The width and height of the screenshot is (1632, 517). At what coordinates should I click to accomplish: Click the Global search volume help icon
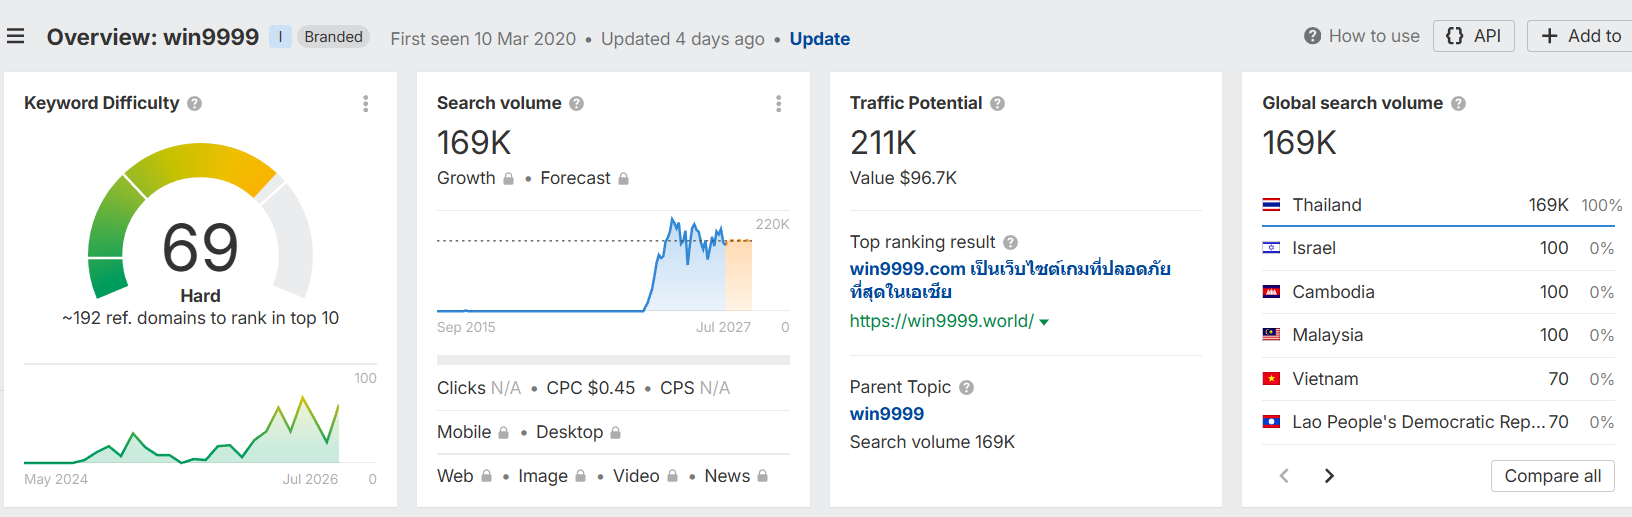click(1459, 103)
